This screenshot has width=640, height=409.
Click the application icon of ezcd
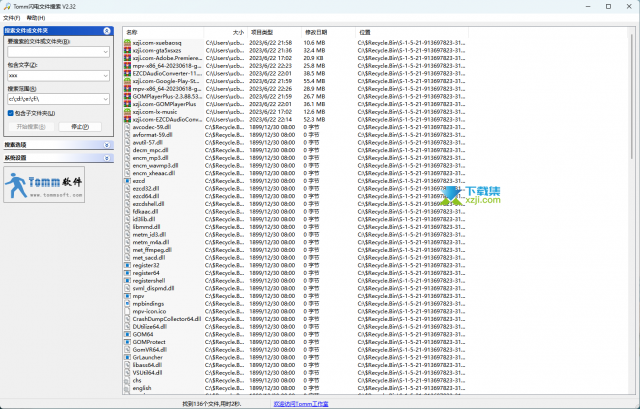(127, 181)
